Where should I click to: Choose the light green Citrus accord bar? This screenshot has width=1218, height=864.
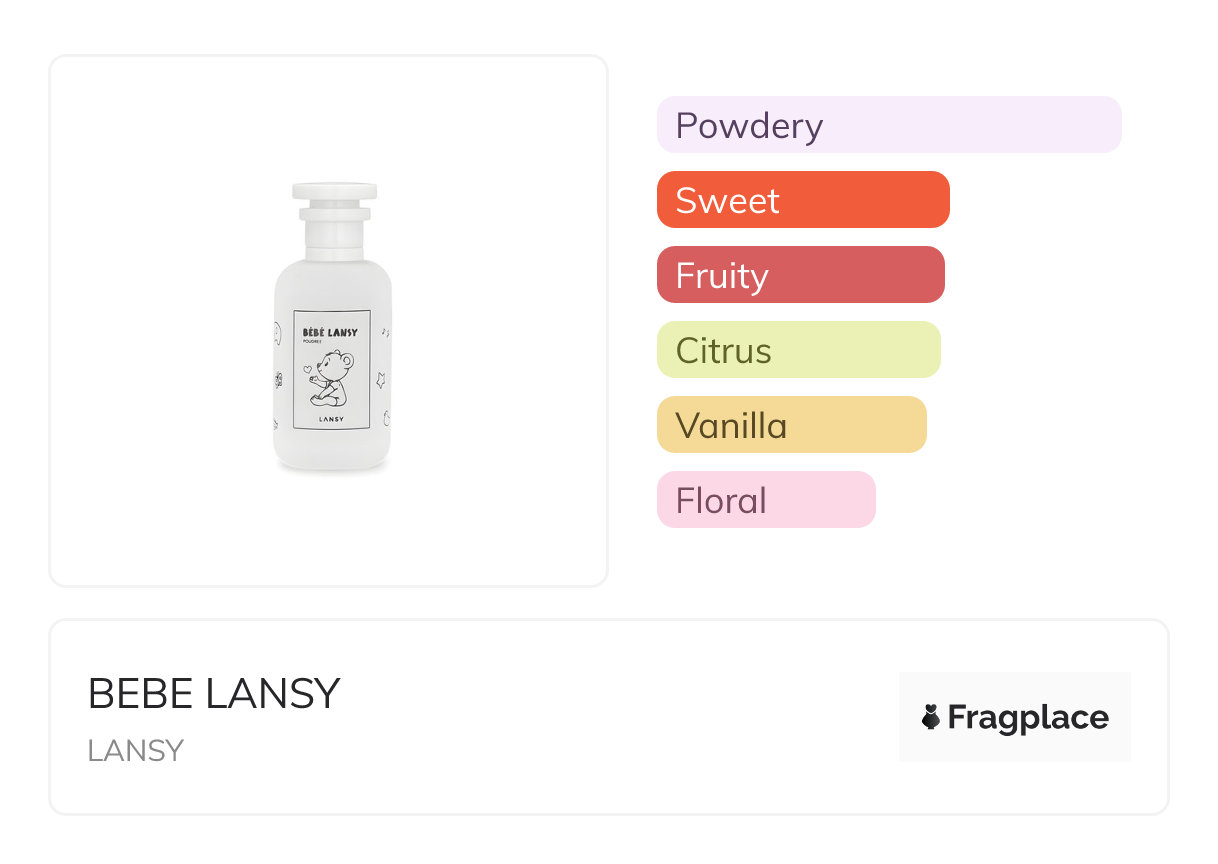(798, 350)
